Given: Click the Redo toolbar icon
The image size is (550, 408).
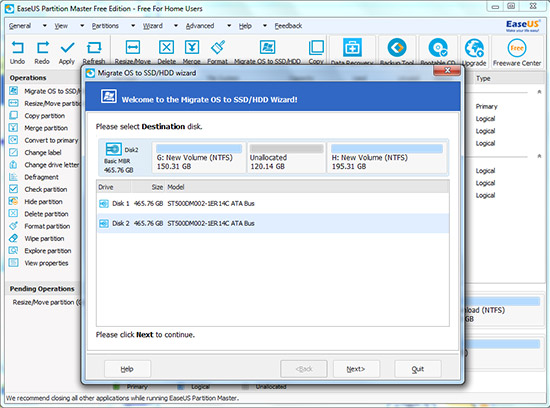Looking at the screenshot, I should (42, 48).
